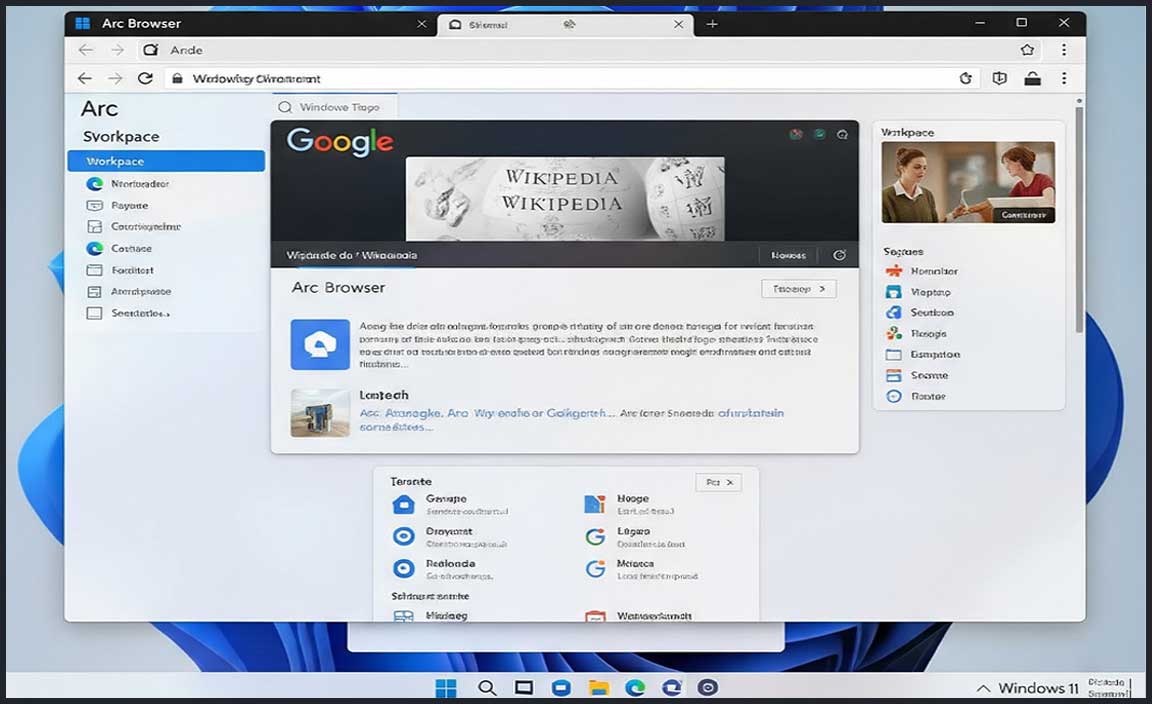The height and width of the screenshot is (704, 1152).
Task: Click the shield icon right of address bar
Action: pyautogui.click(x=999, y=79)
